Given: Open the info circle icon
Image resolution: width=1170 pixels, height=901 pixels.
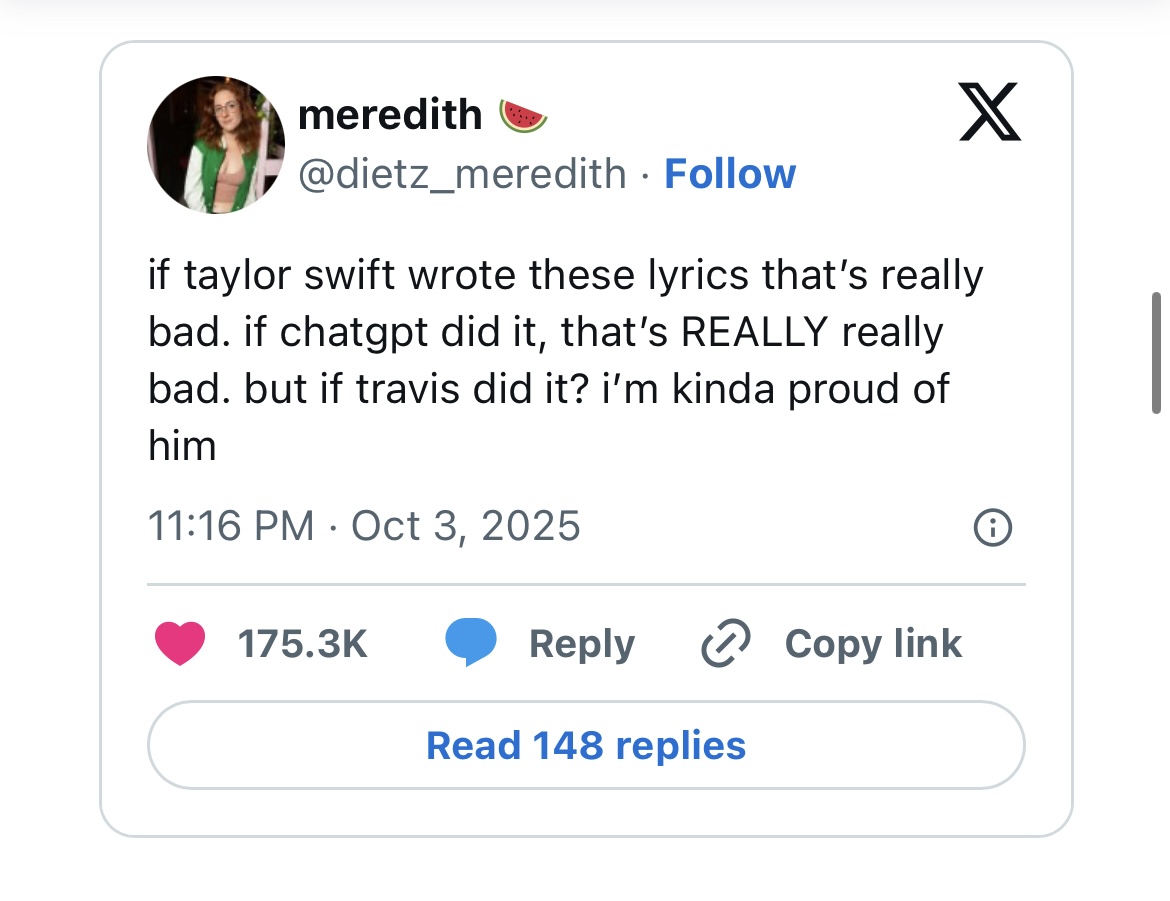Looking at the screenshot, I should 992,527.
